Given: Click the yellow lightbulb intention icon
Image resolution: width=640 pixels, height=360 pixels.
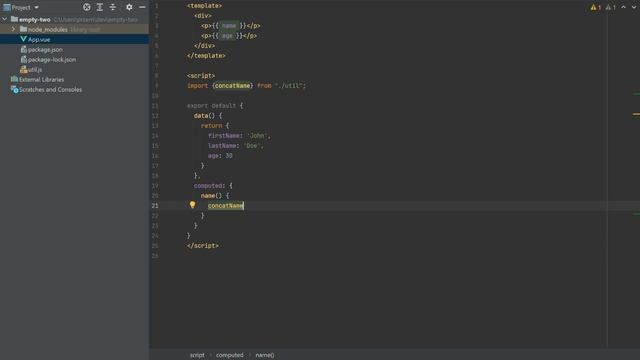Looking at the screenshot, I should pos(192,205).
